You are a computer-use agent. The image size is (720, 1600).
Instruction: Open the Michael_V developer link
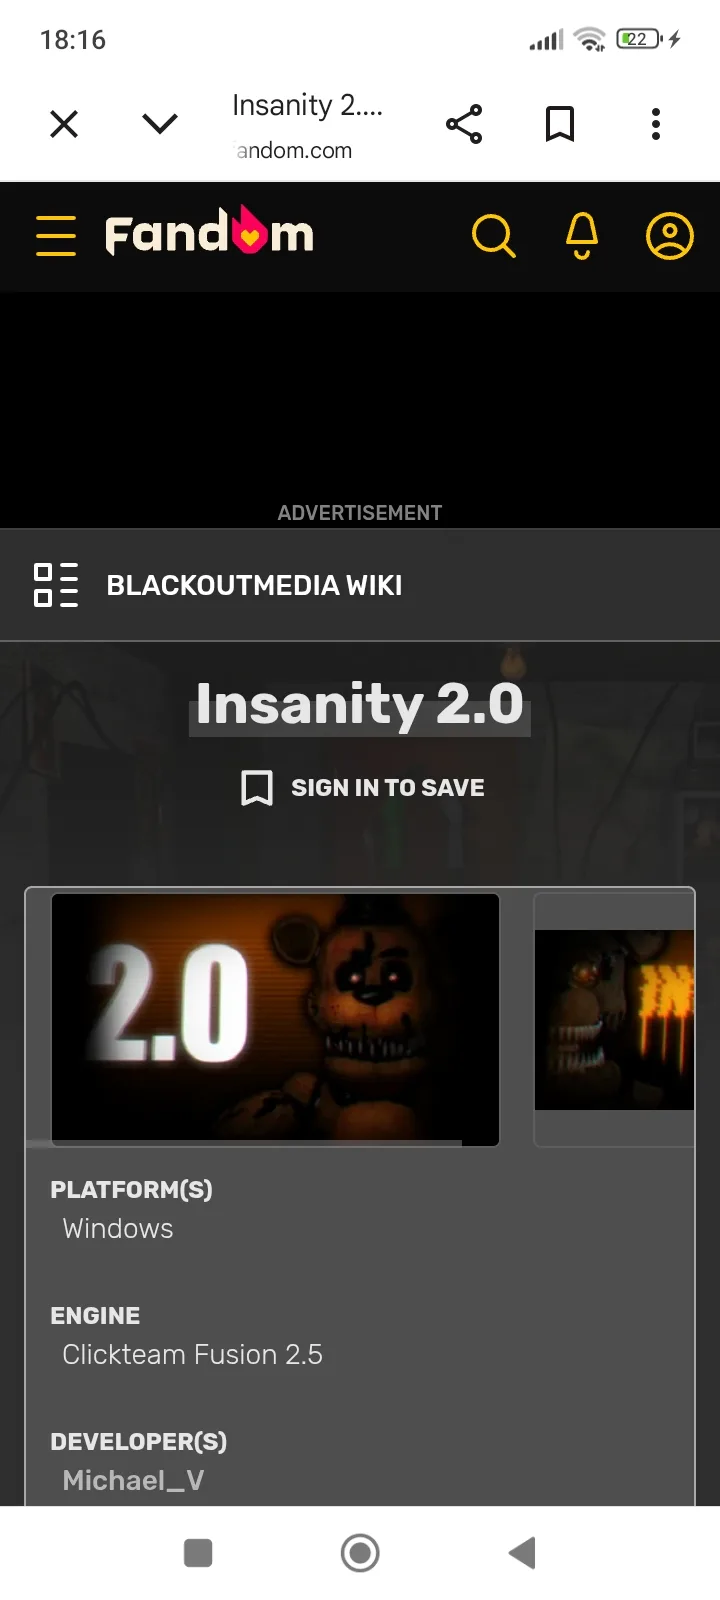point(133,1480)
